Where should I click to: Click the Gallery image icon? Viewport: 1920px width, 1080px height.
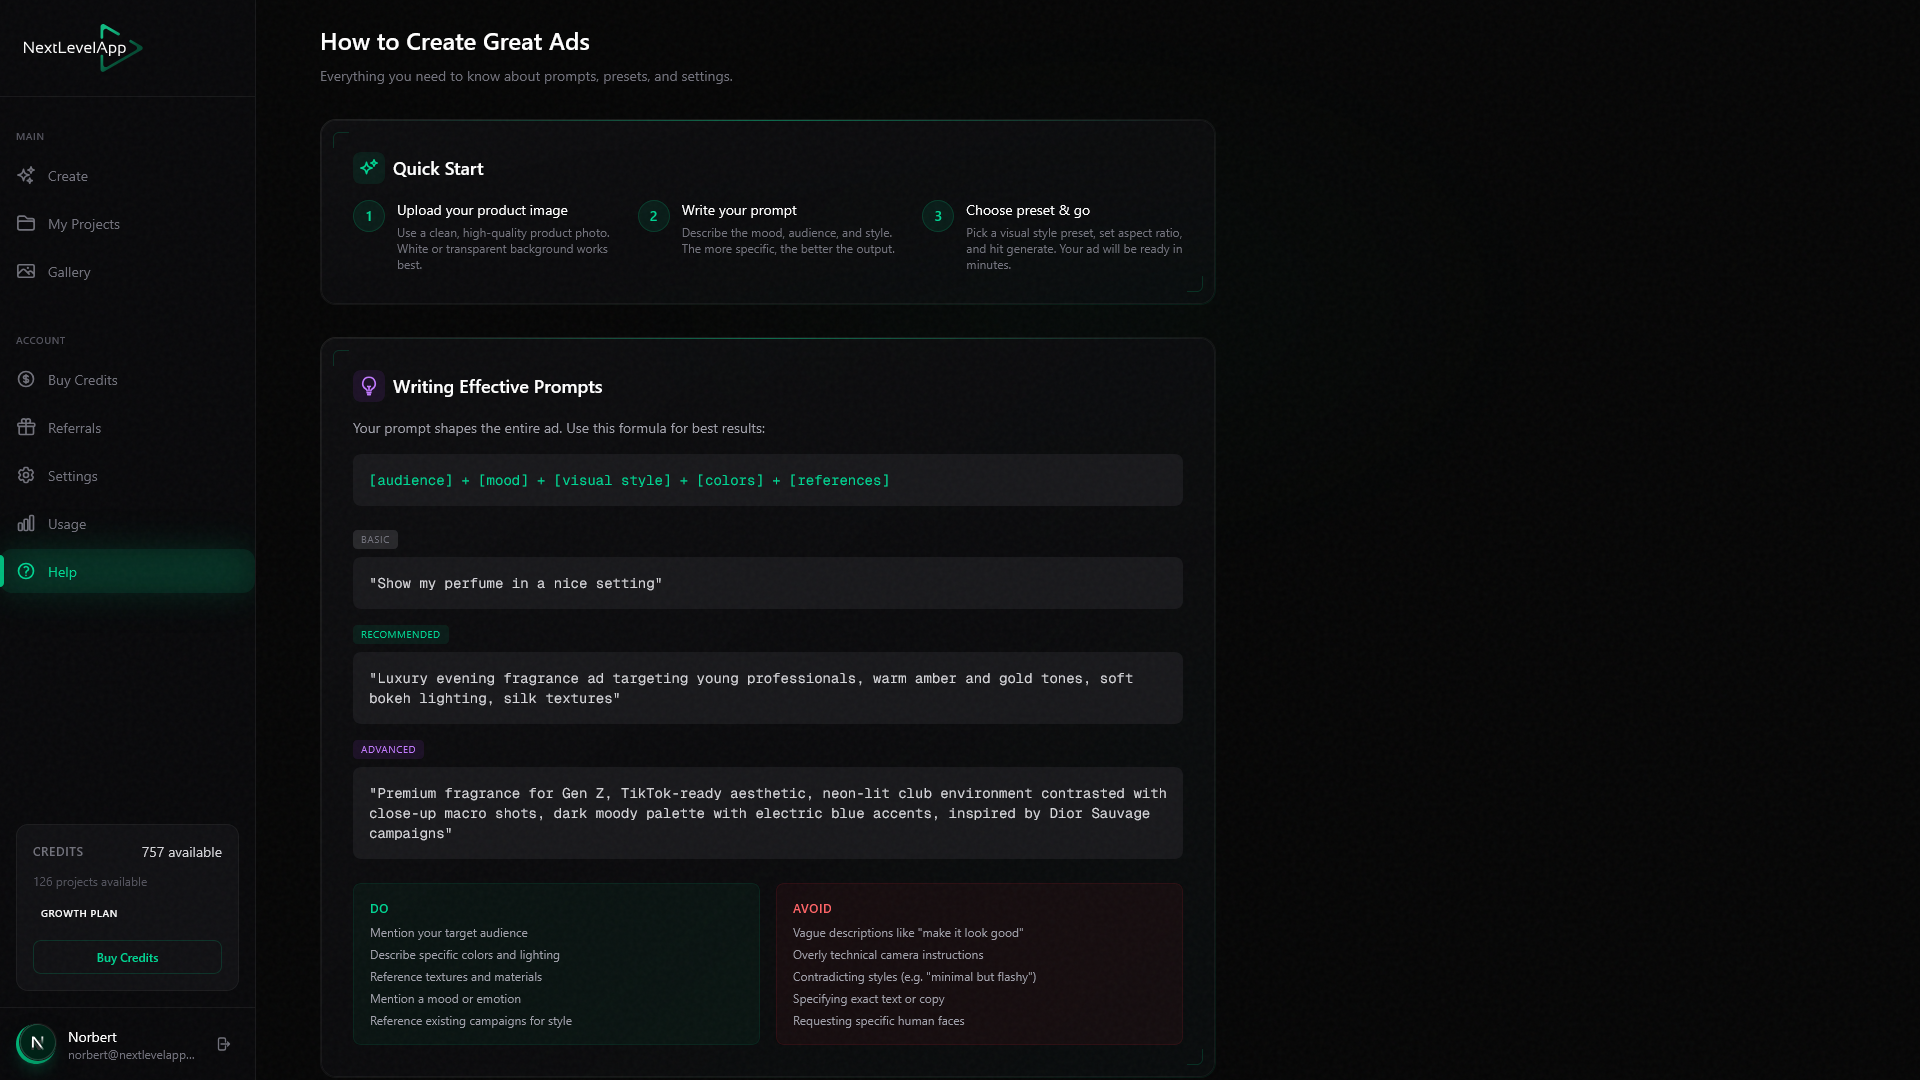27,271
